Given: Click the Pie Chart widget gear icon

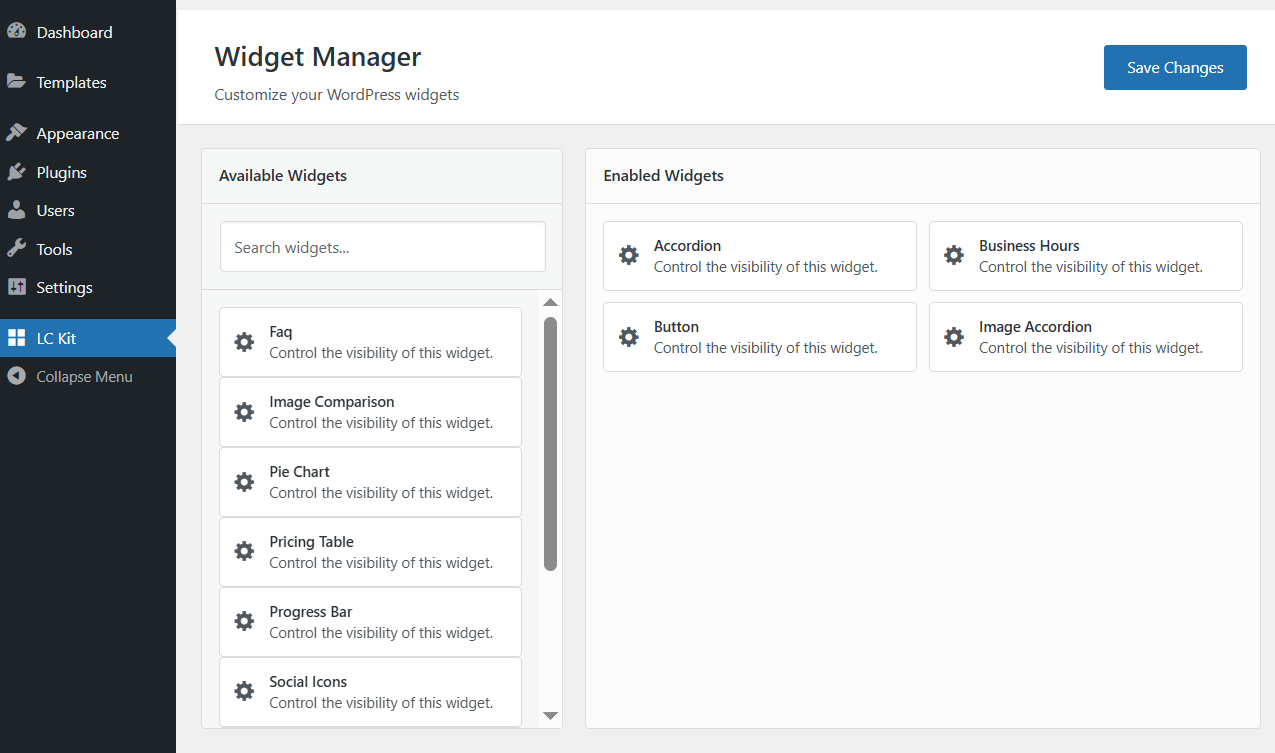Looking at the screenshot, I should [244, 482].
